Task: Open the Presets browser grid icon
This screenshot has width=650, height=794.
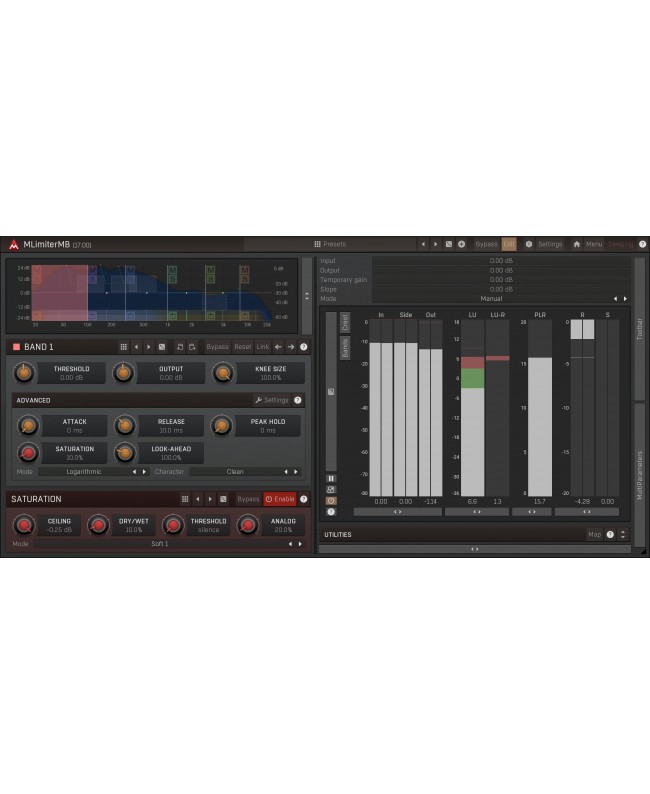Action: click(x=317, y=244)
